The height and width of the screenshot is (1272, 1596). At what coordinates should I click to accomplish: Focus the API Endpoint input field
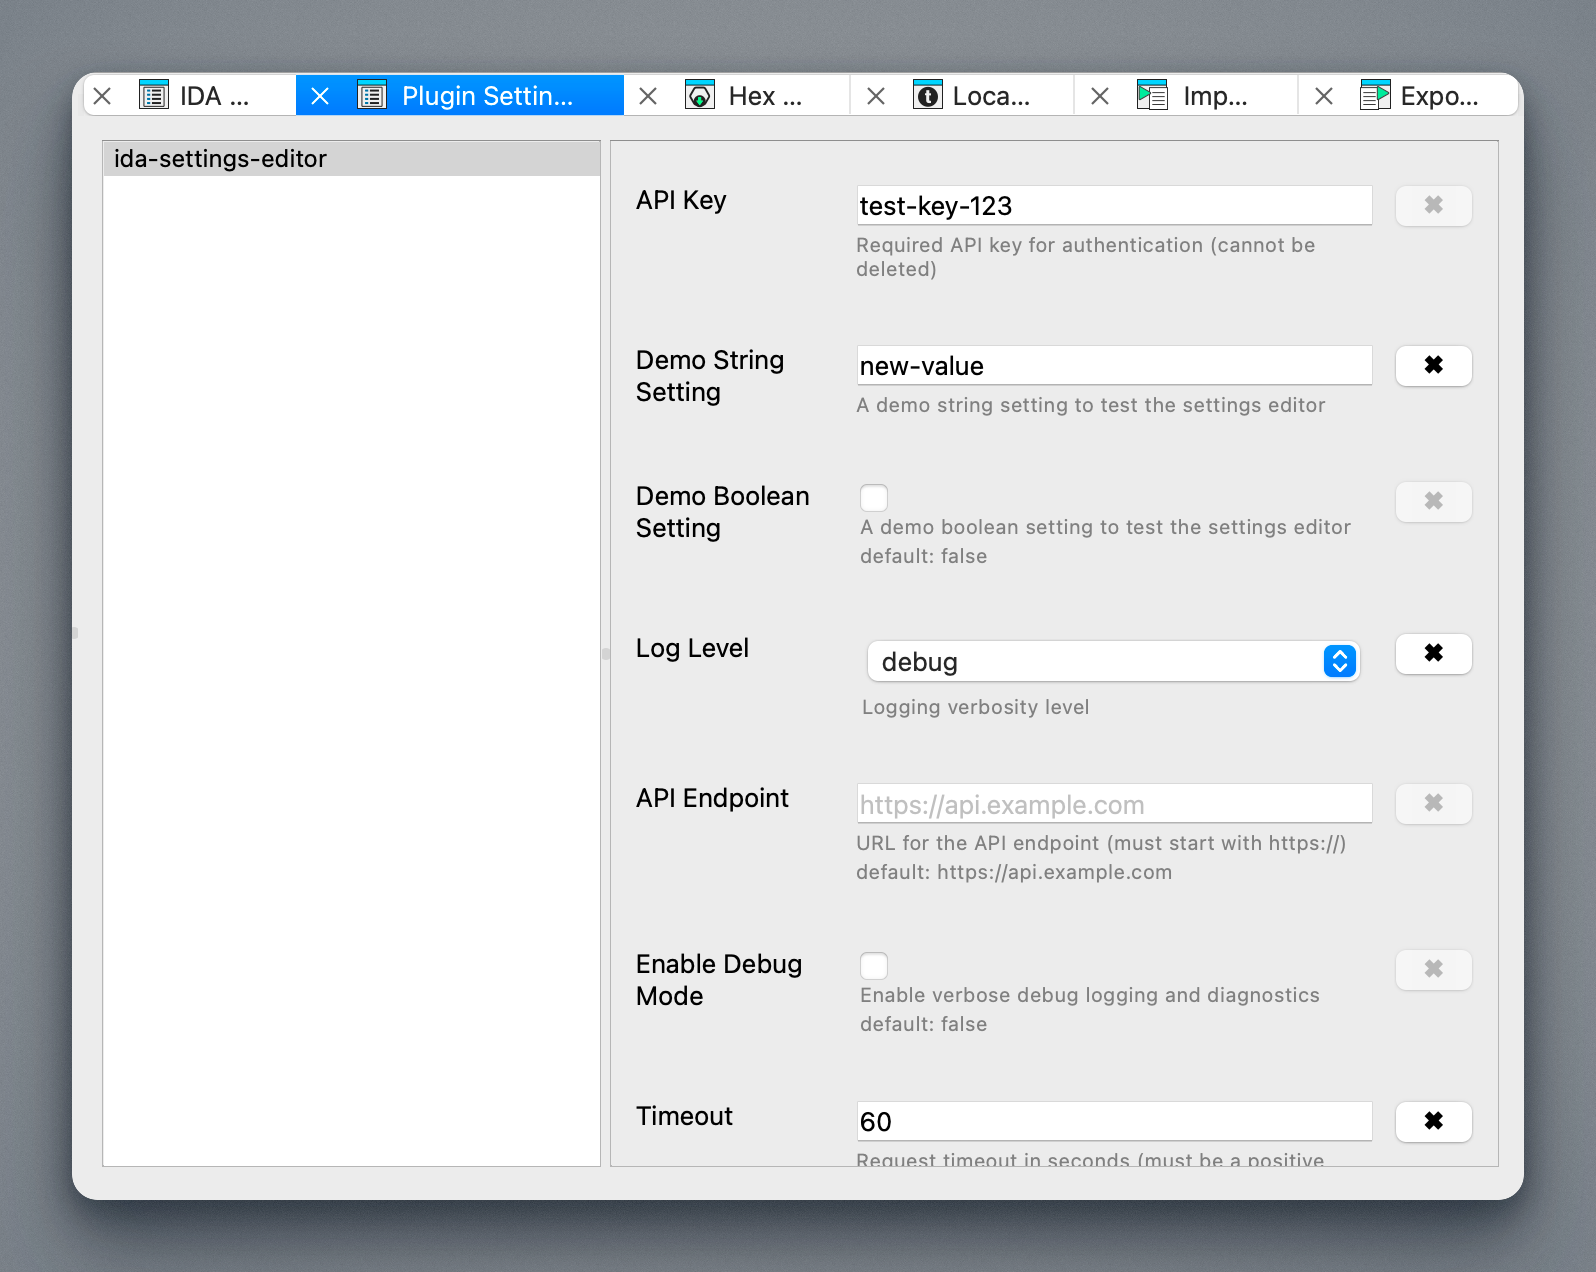[x=1113, y=804]
